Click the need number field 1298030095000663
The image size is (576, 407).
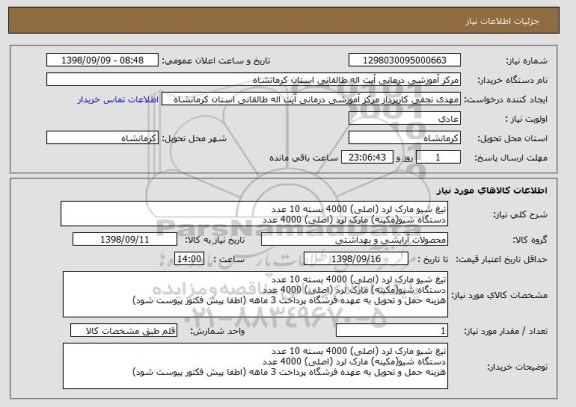[x=404, y=60]
